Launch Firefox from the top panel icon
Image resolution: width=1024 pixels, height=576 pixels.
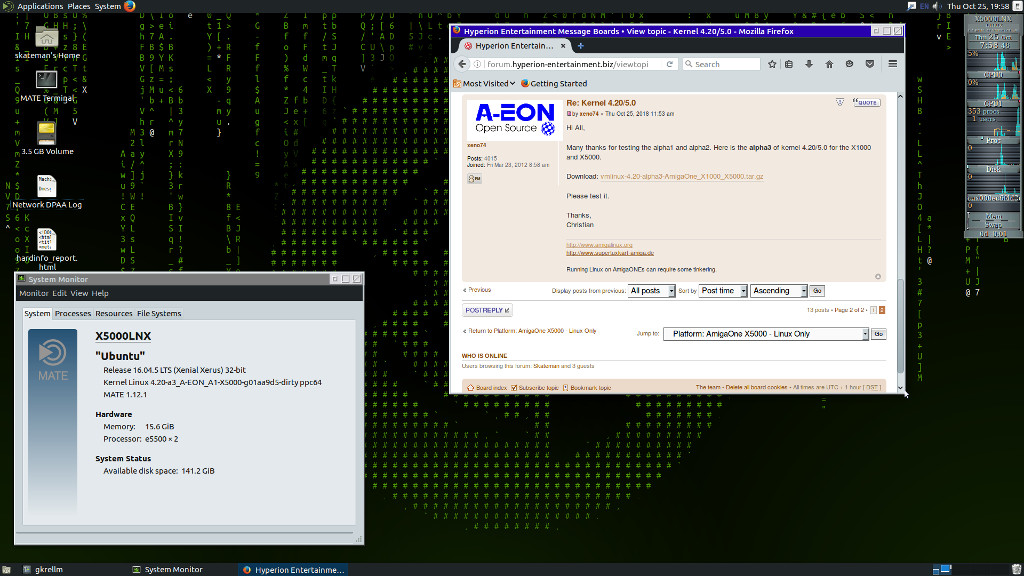click(x=129, y=6)
